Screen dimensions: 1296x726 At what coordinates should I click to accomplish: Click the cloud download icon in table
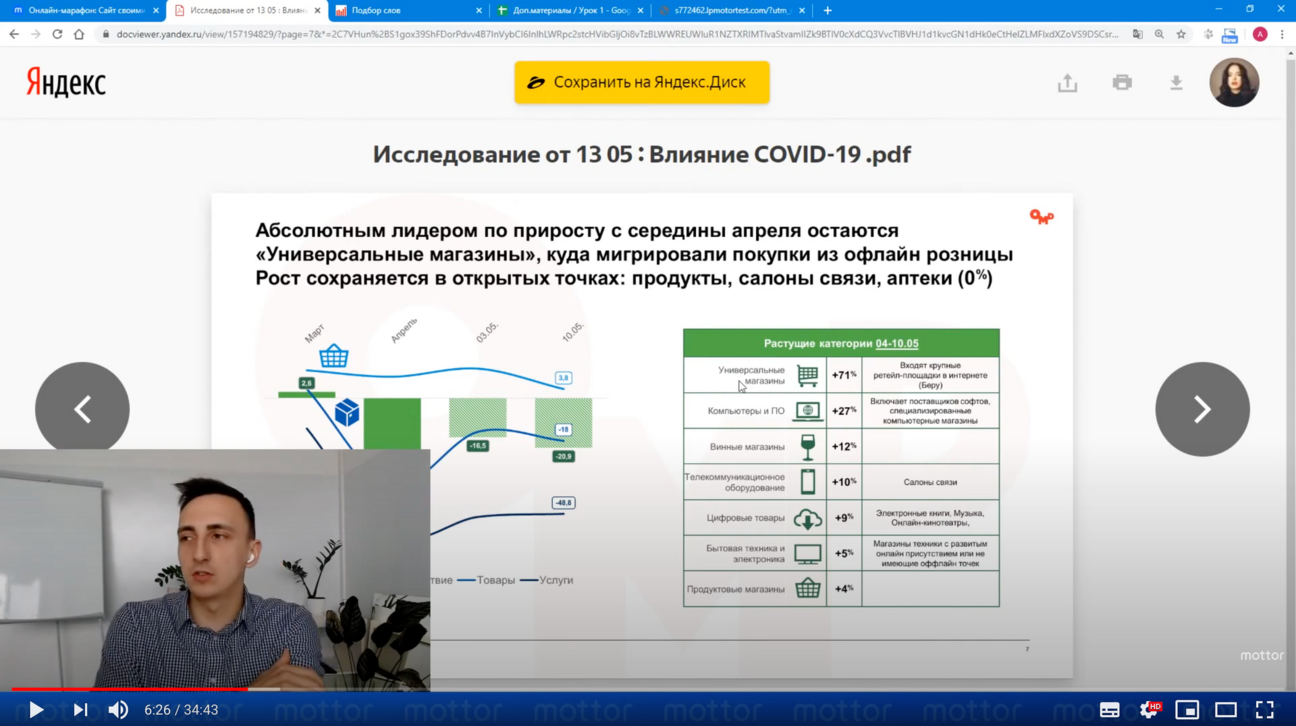[x=807, y=518]
